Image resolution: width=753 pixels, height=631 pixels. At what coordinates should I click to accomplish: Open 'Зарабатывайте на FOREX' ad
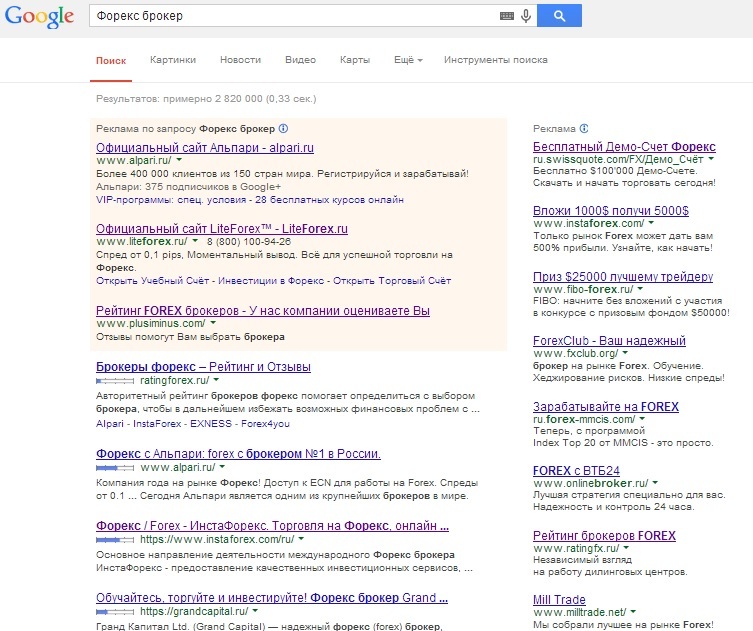tap(606, 407)
